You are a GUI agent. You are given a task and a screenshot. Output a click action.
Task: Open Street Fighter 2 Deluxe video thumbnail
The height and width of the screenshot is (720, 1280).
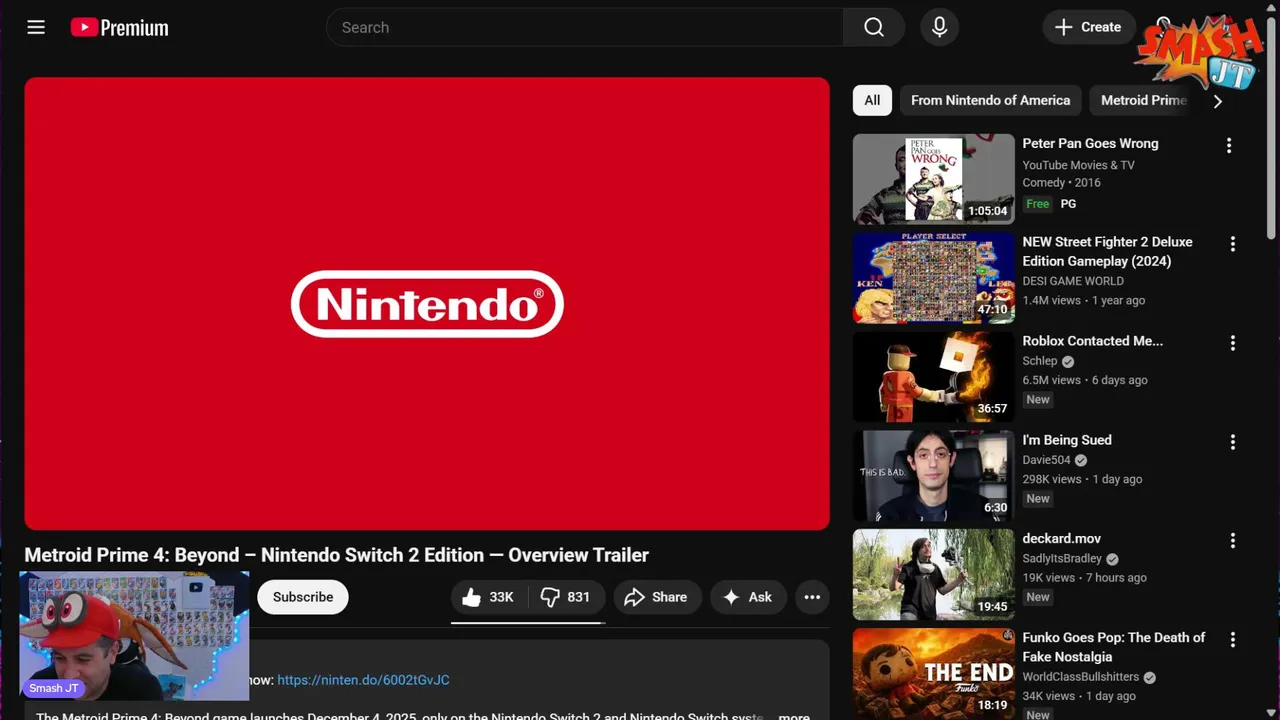point(934,278)
